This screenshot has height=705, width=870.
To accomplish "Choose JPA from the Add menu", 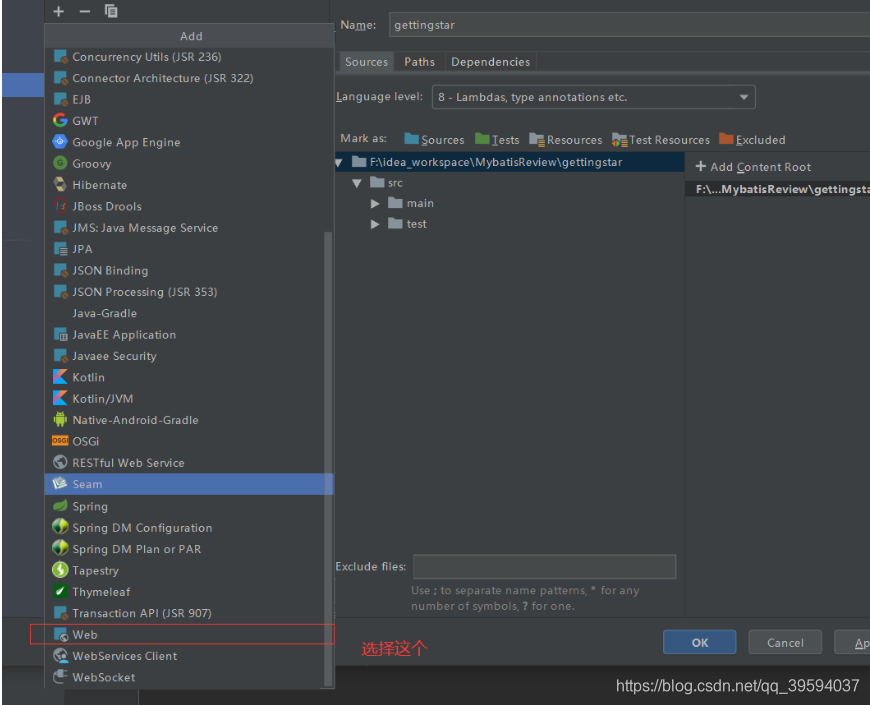I will pyautogui.click(x=189, y=249).
